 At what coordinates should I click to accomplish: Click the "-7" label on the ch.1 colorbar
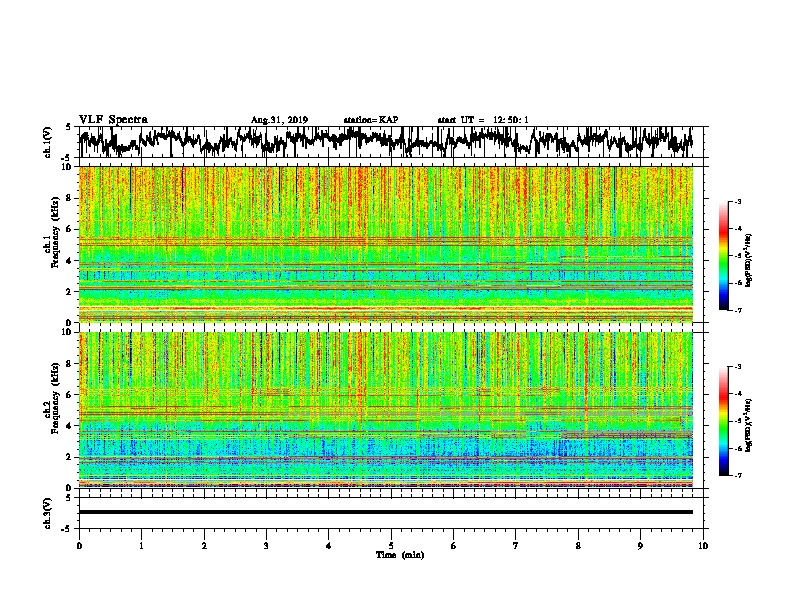737,310
